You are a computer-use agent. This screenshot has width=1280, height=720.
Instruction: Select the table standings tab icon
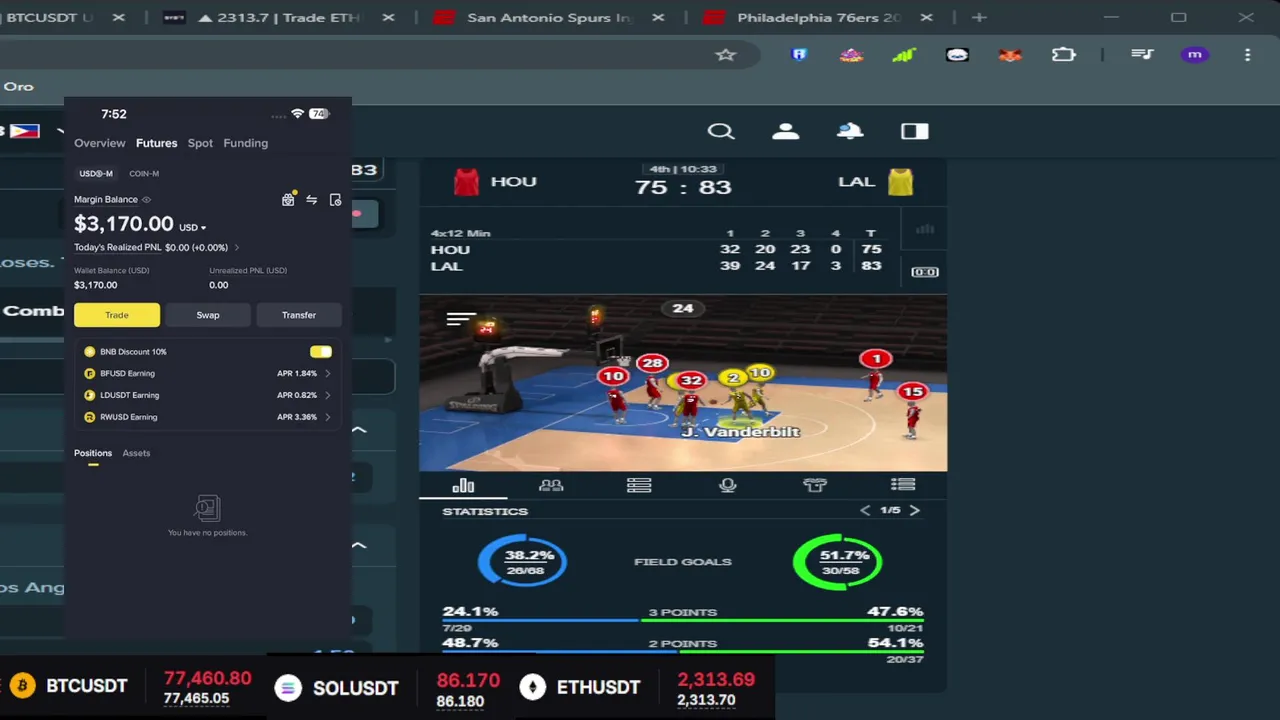pyautogui.click(x=639, y=486)
